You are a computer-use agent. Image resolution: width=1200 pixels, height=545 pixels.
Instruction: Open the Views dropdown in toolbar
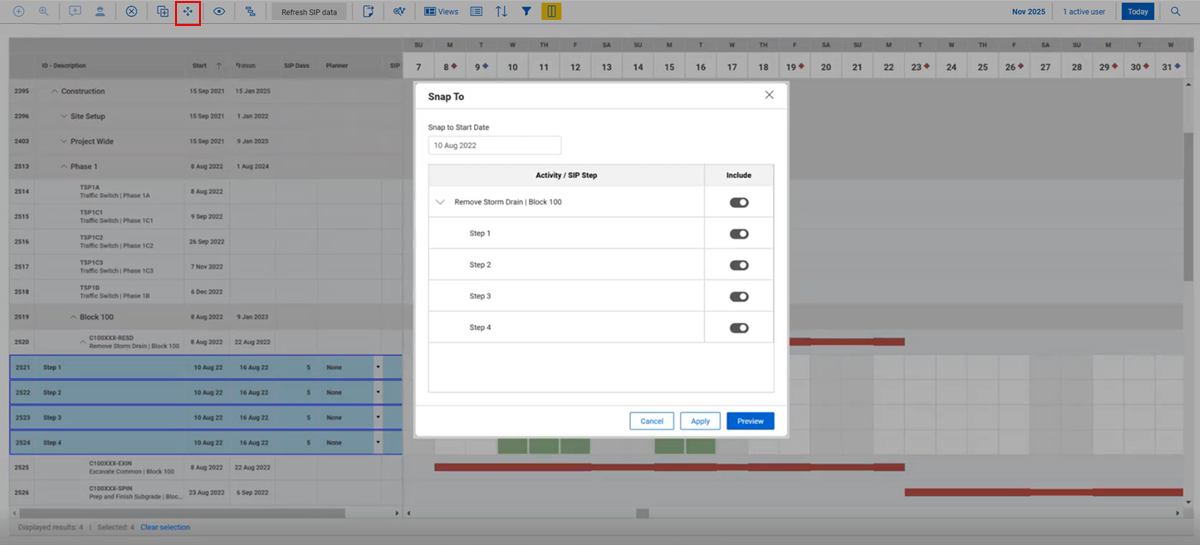click(x=441, y=12)
